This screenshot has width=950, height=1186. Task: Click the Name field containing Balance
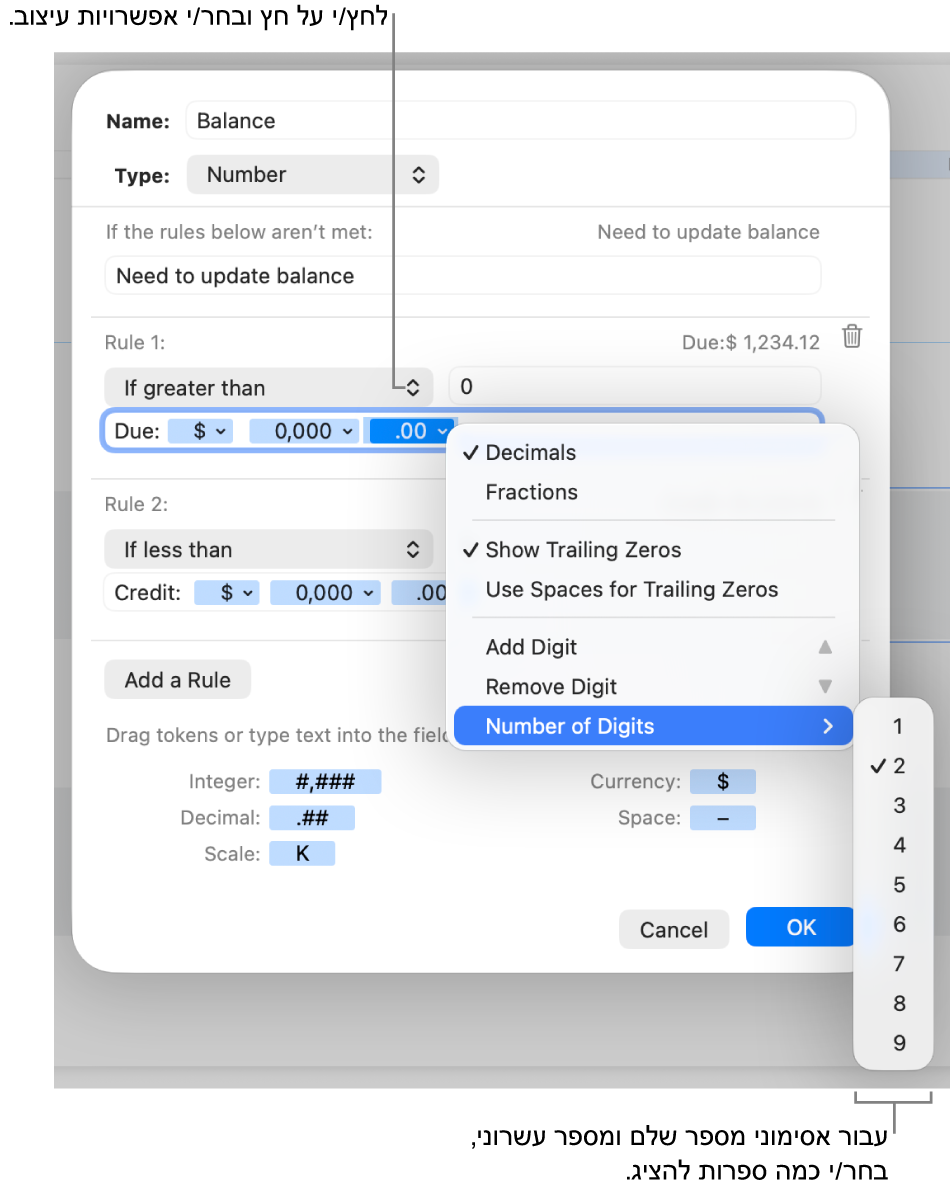(x=520, y=121)
